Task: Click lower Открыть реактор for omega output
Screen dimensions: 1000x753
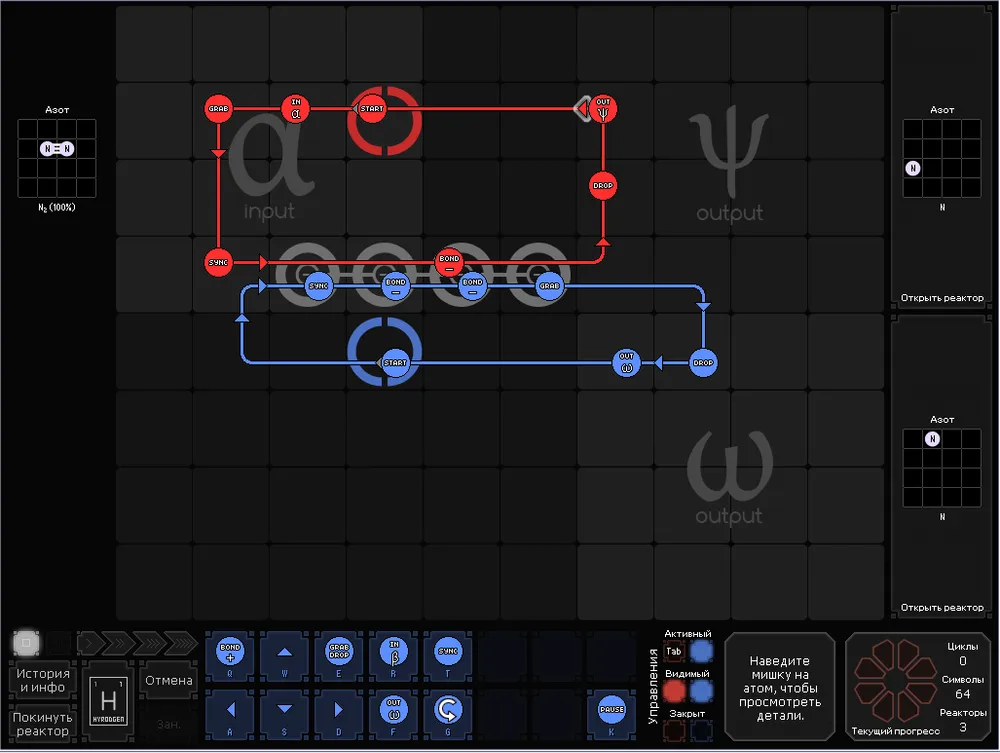Action: 942,608
